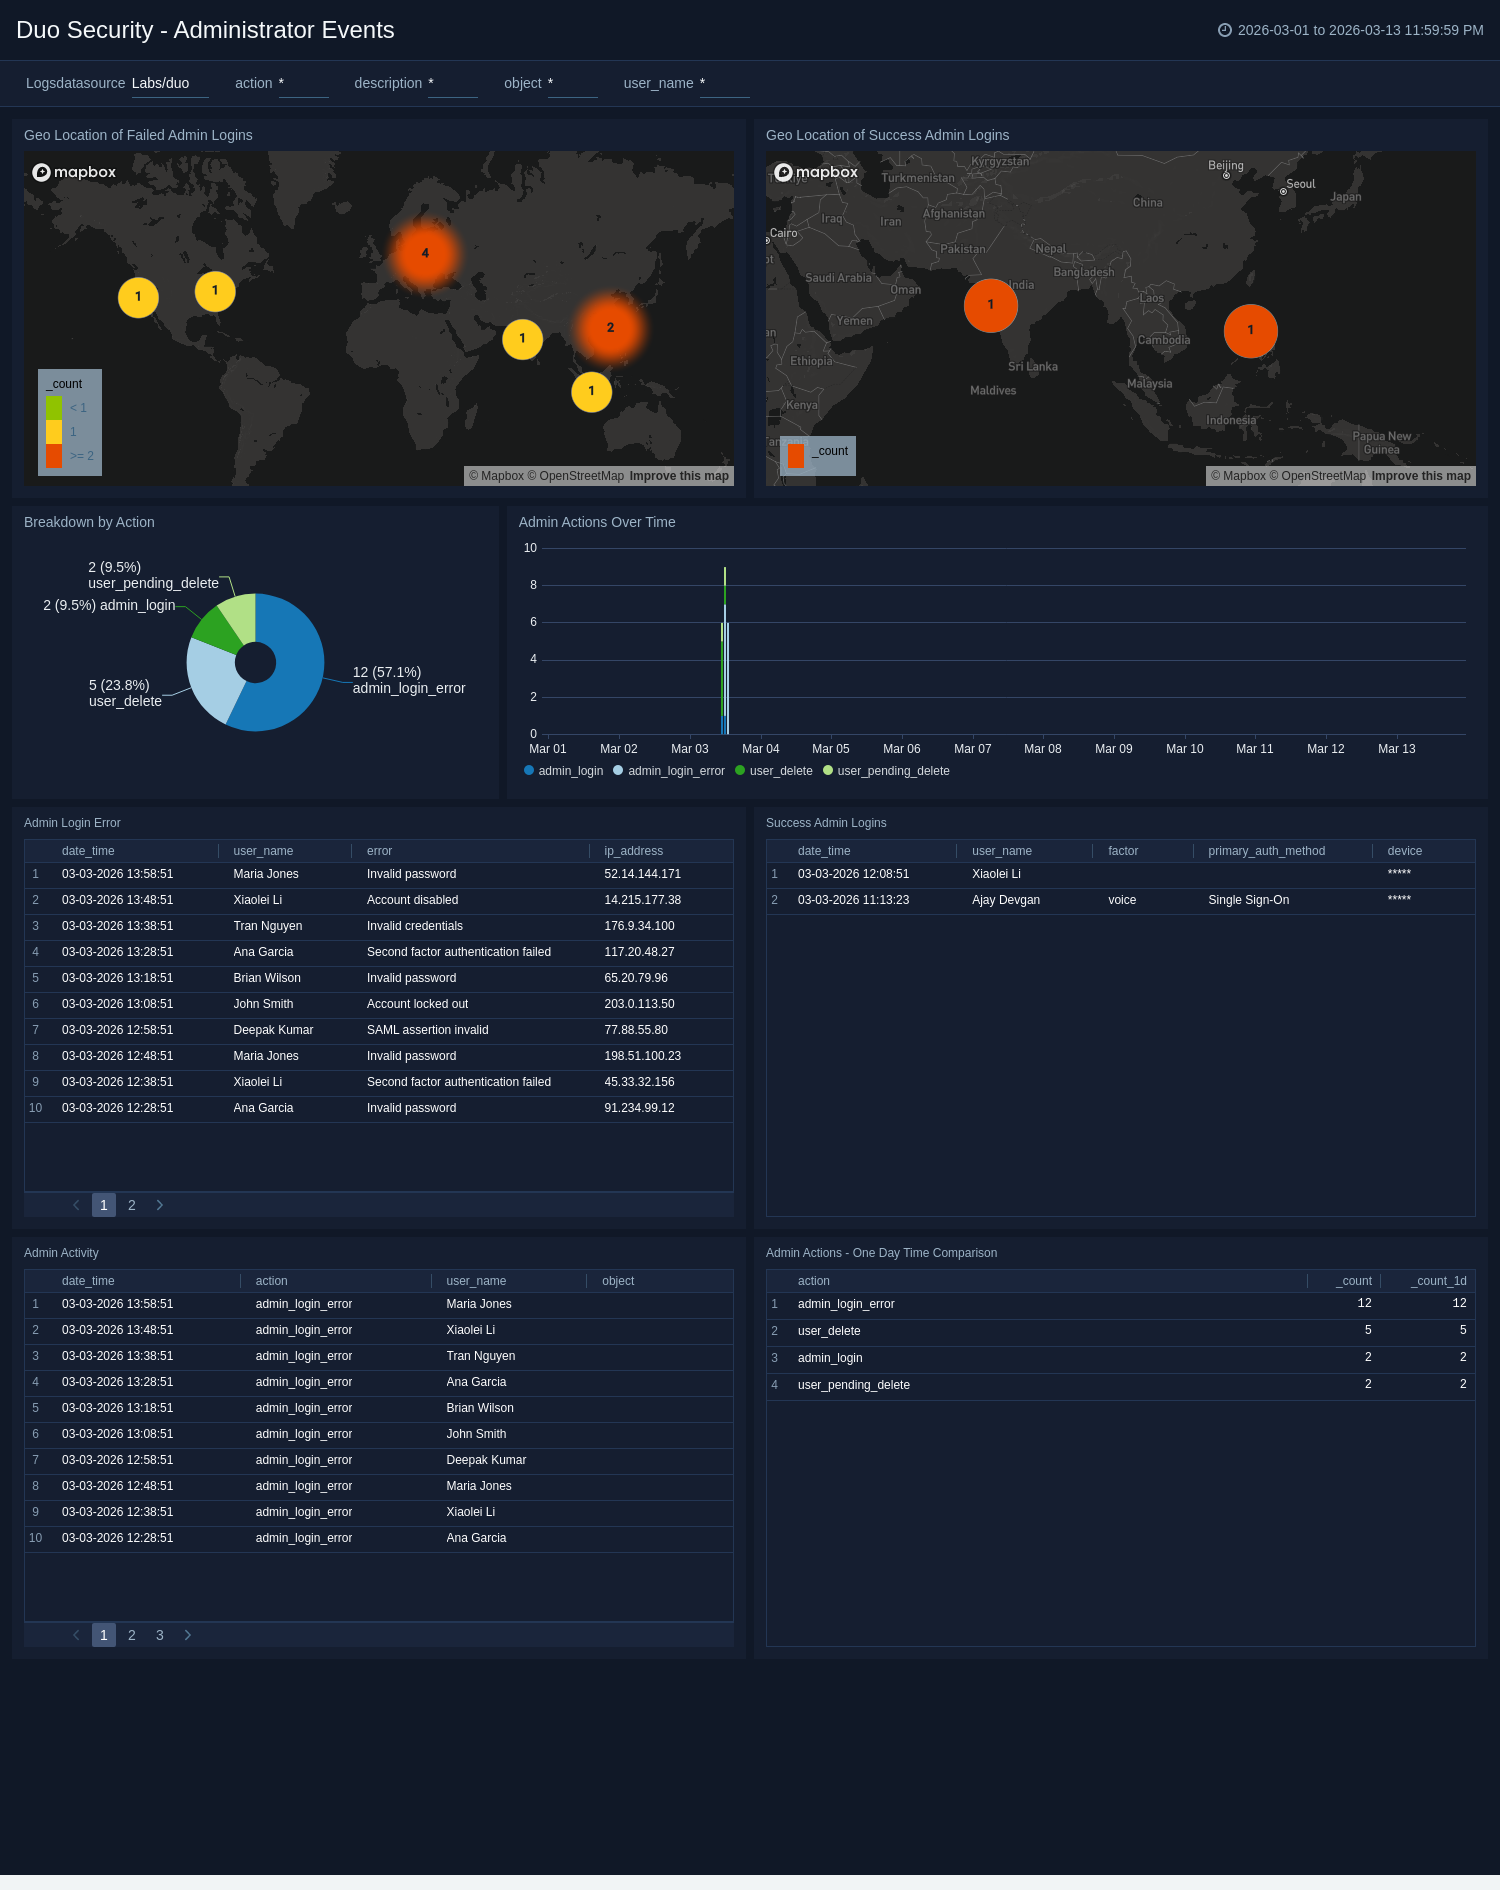Click the Mapbox logo on the Failed Logins map
The width and height of the screenshot is (1500, 1890).
pyautogui.click(x=75, y=172)
